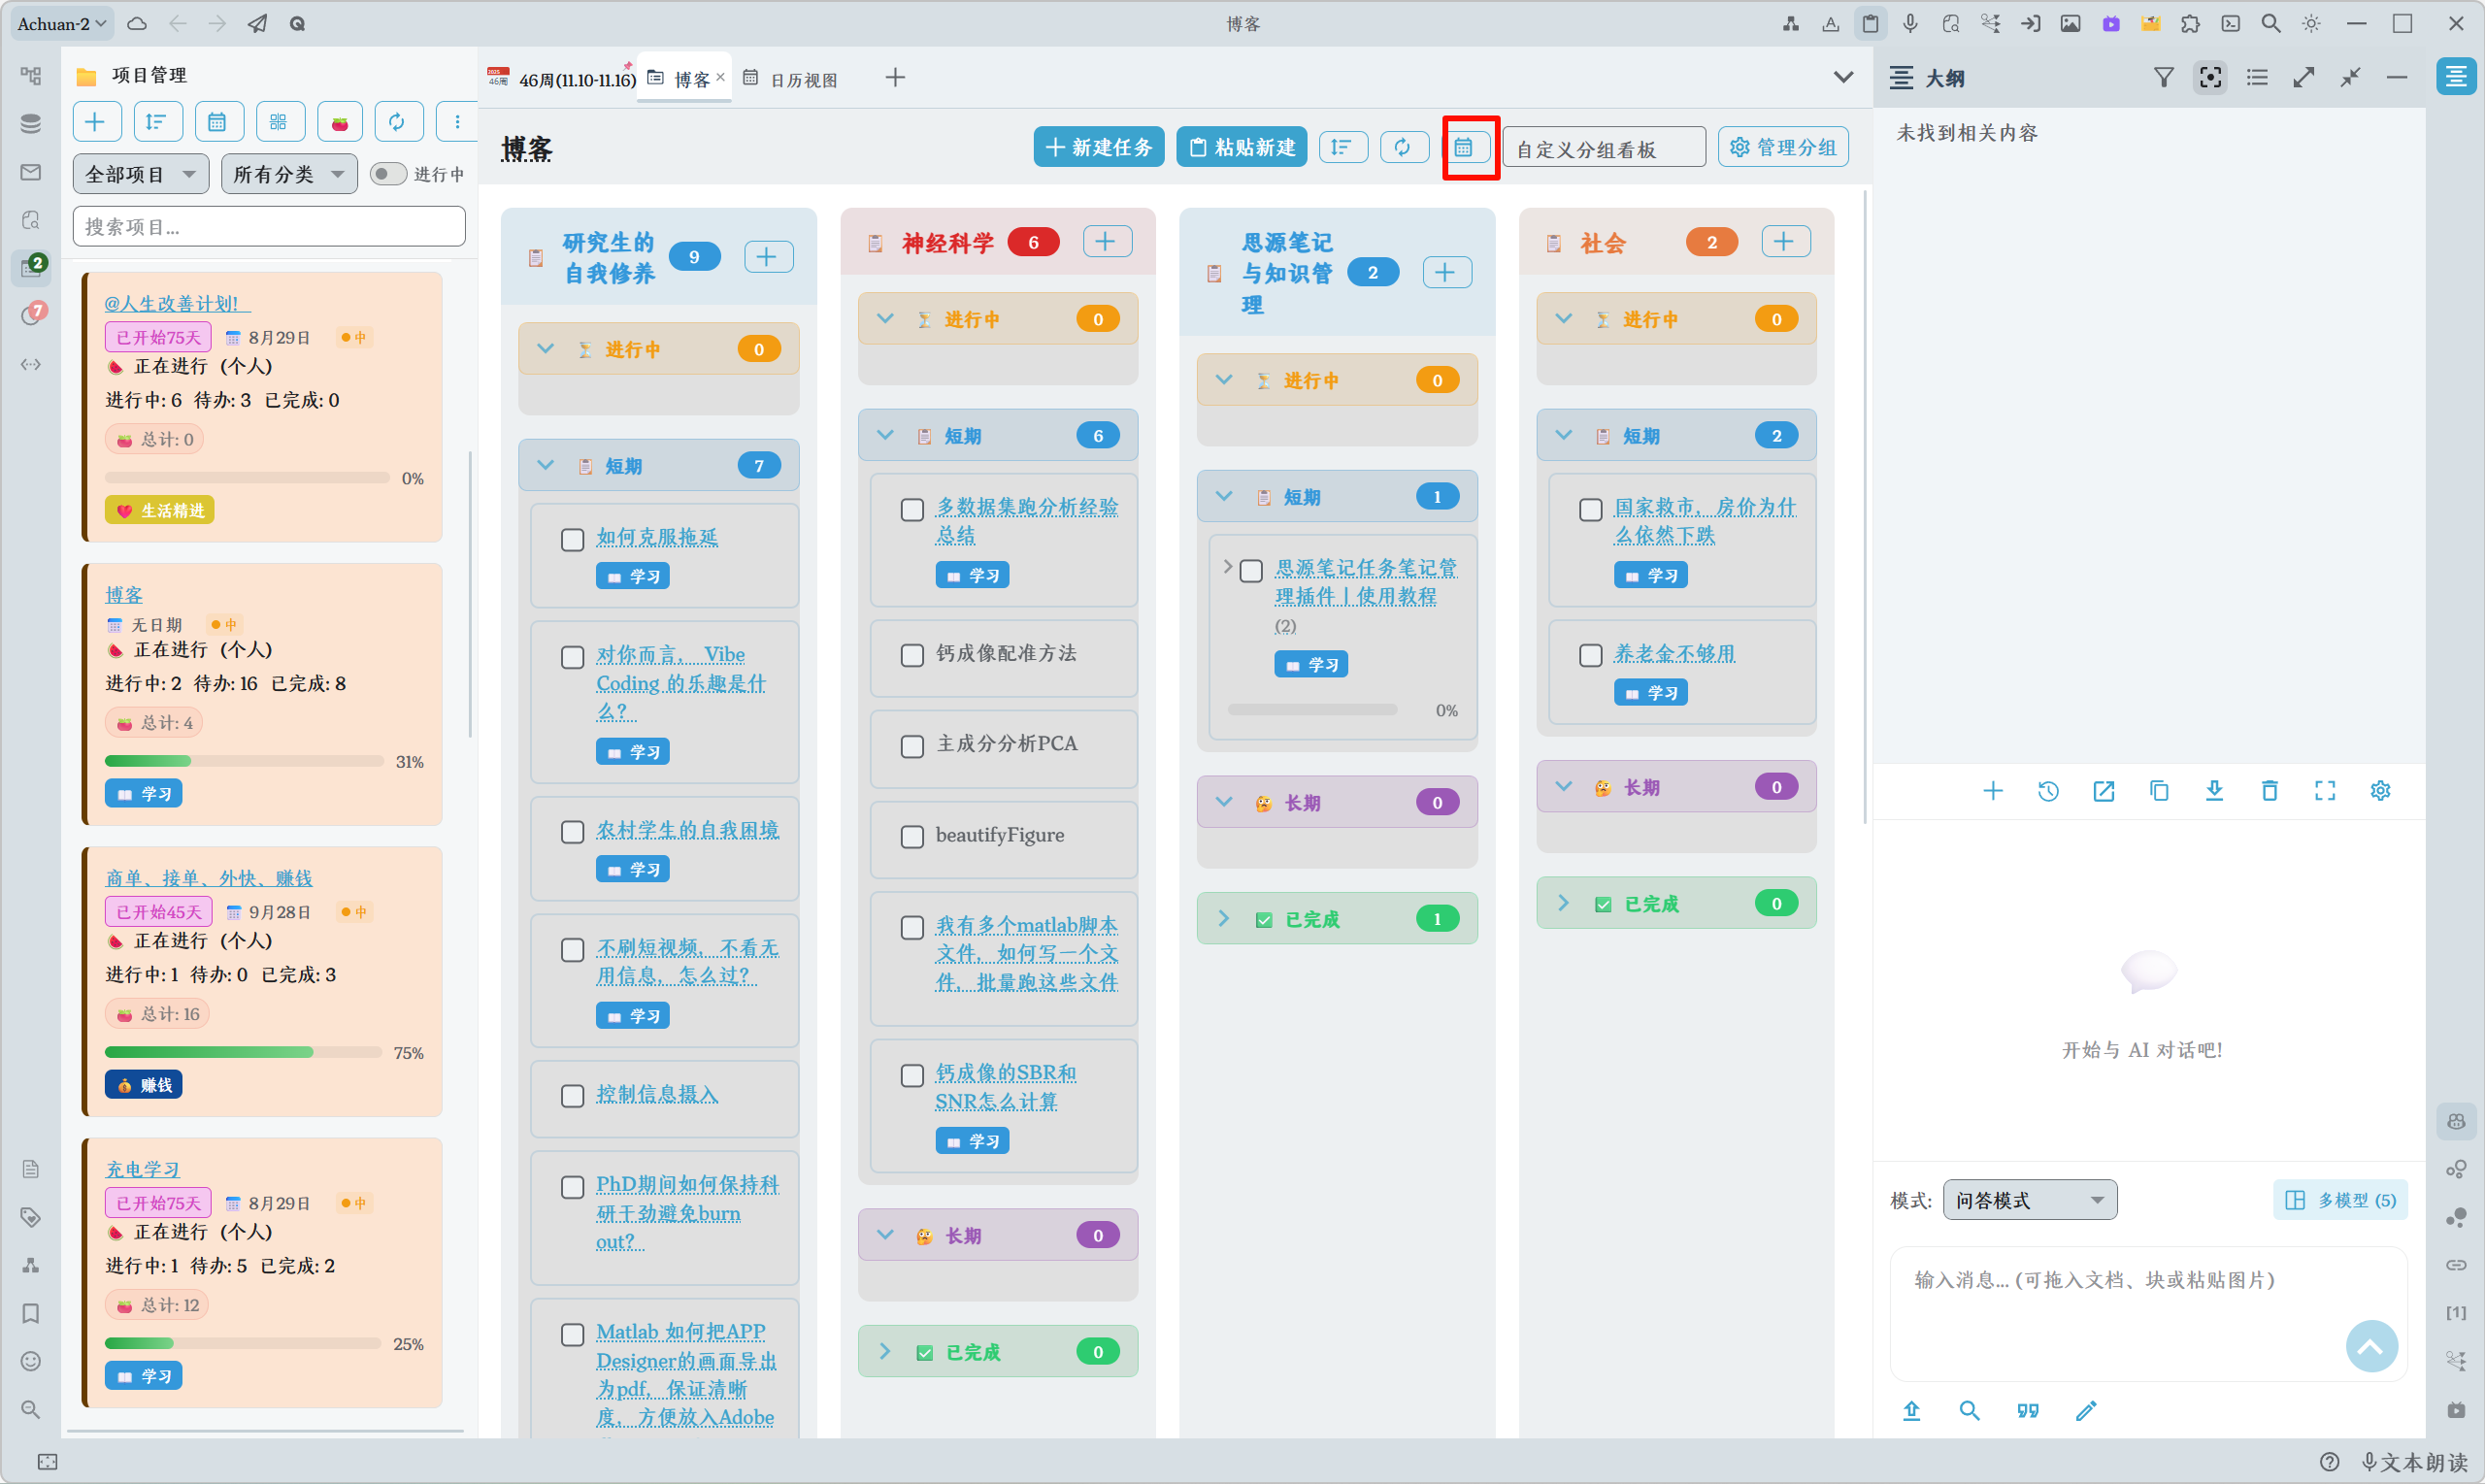Expand 已完成 group in 思源笔记 column

coord(1224,918)
